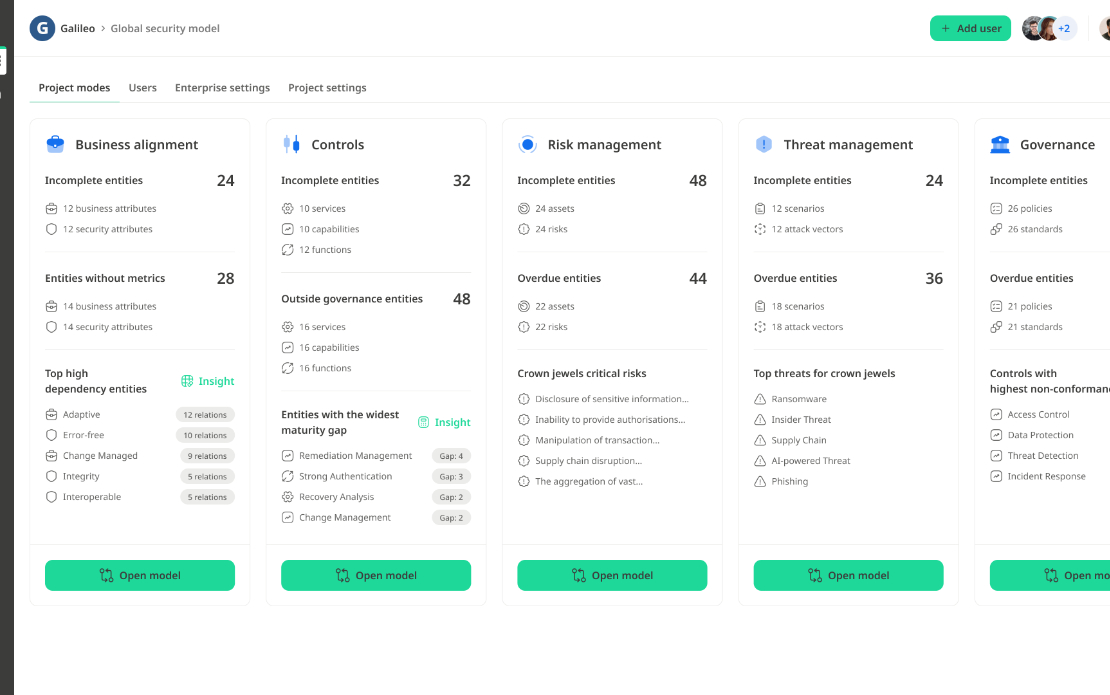The height and width of the screenshot is (695, 1110).
Task: Click the gear icon next to 10 services
Action: (287, 209)
